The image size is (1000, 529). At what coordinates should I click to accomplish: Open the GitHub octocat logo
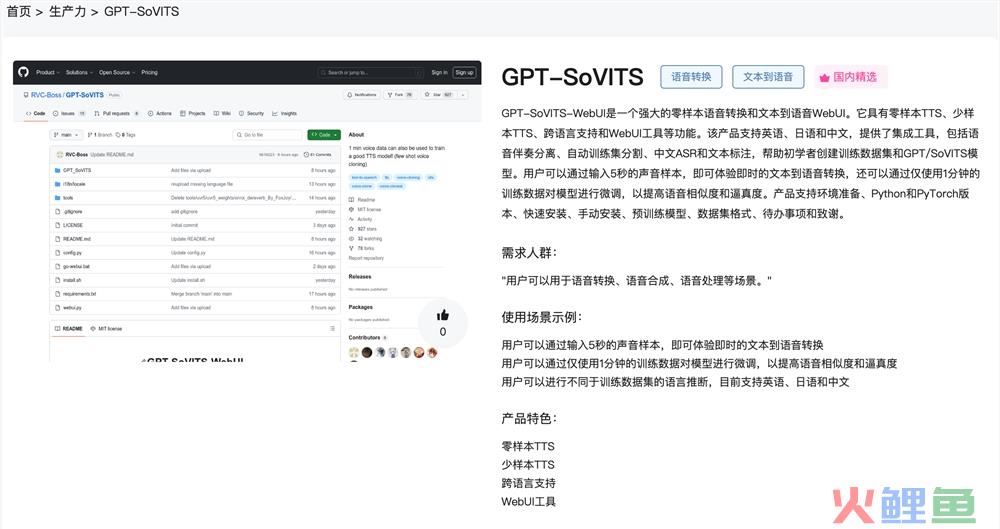pos(24,72)
